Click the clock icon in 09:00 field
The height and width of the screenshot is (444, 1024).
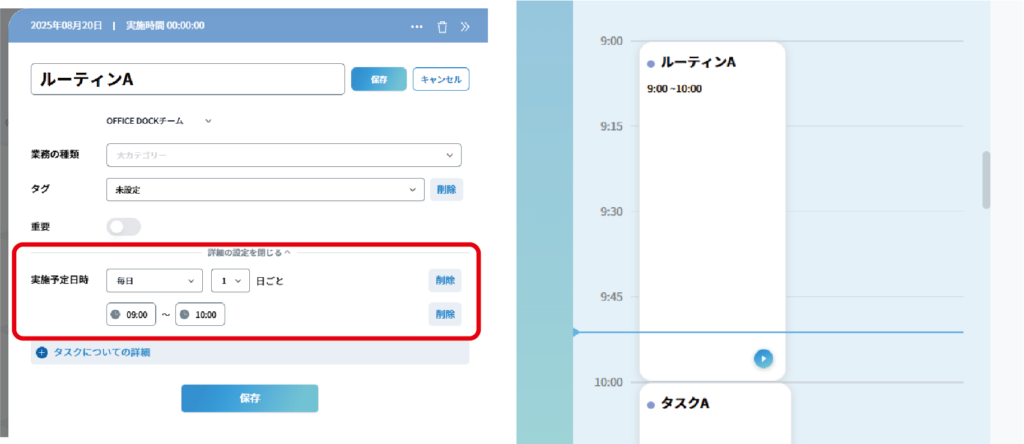tap(115, 314)
